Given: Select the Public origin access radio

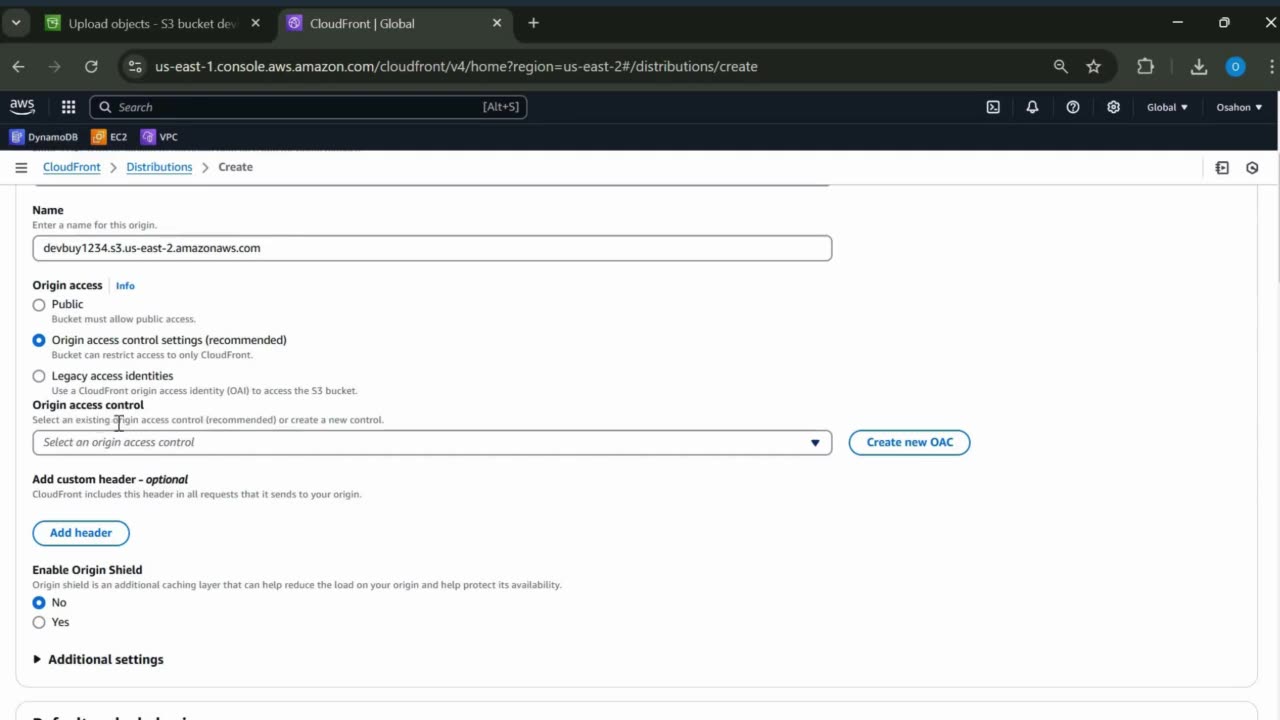Looking at the screenshot, I should [x=39, y=305].
